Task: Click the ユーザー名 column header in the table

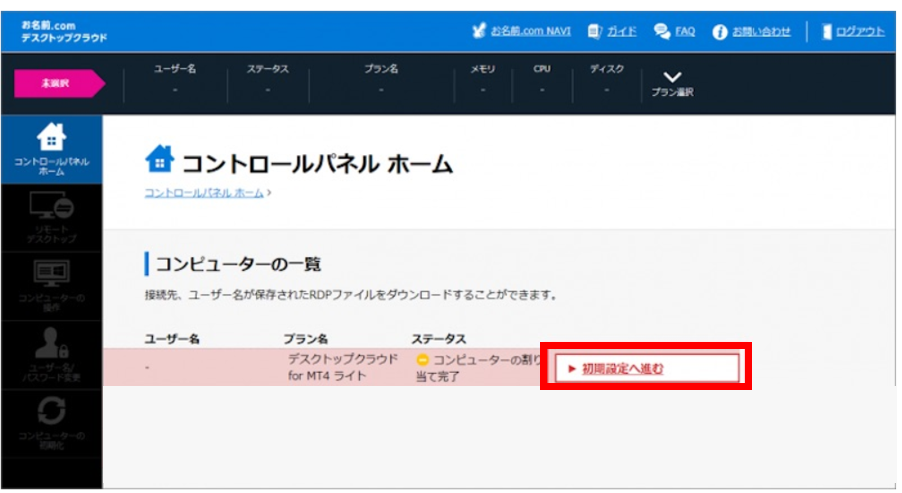Action: 172,339
